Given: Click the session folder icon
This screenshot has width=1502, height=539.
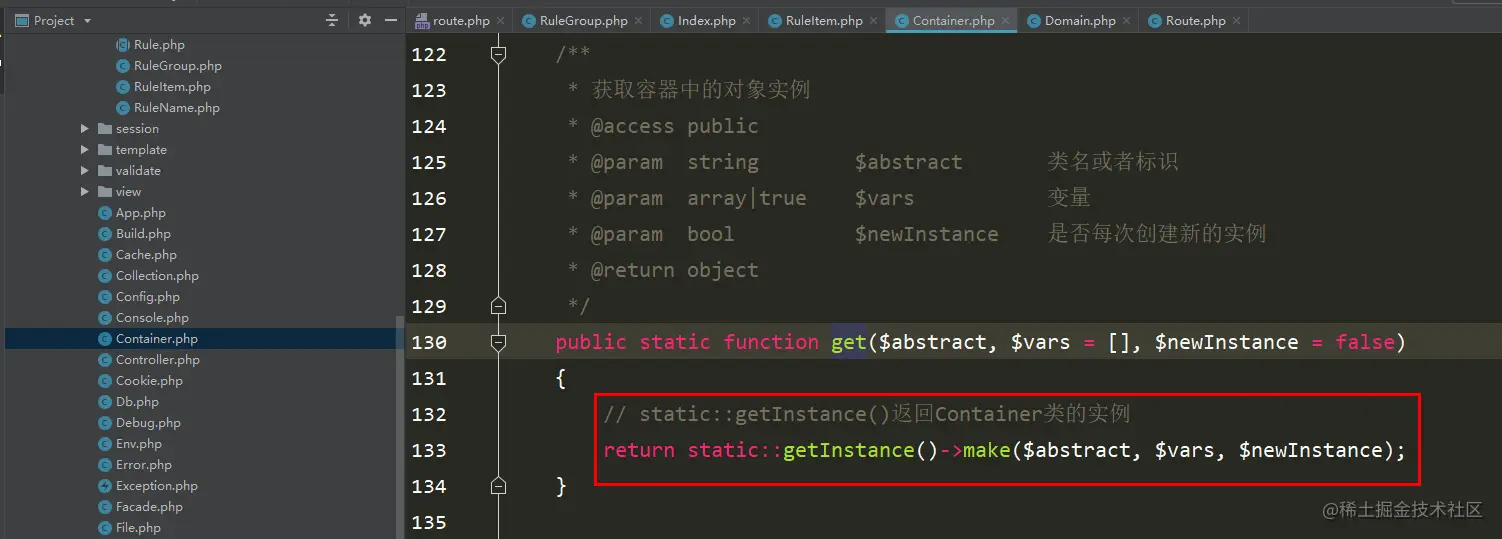Looking at the screenshot, I should point(105,129).
